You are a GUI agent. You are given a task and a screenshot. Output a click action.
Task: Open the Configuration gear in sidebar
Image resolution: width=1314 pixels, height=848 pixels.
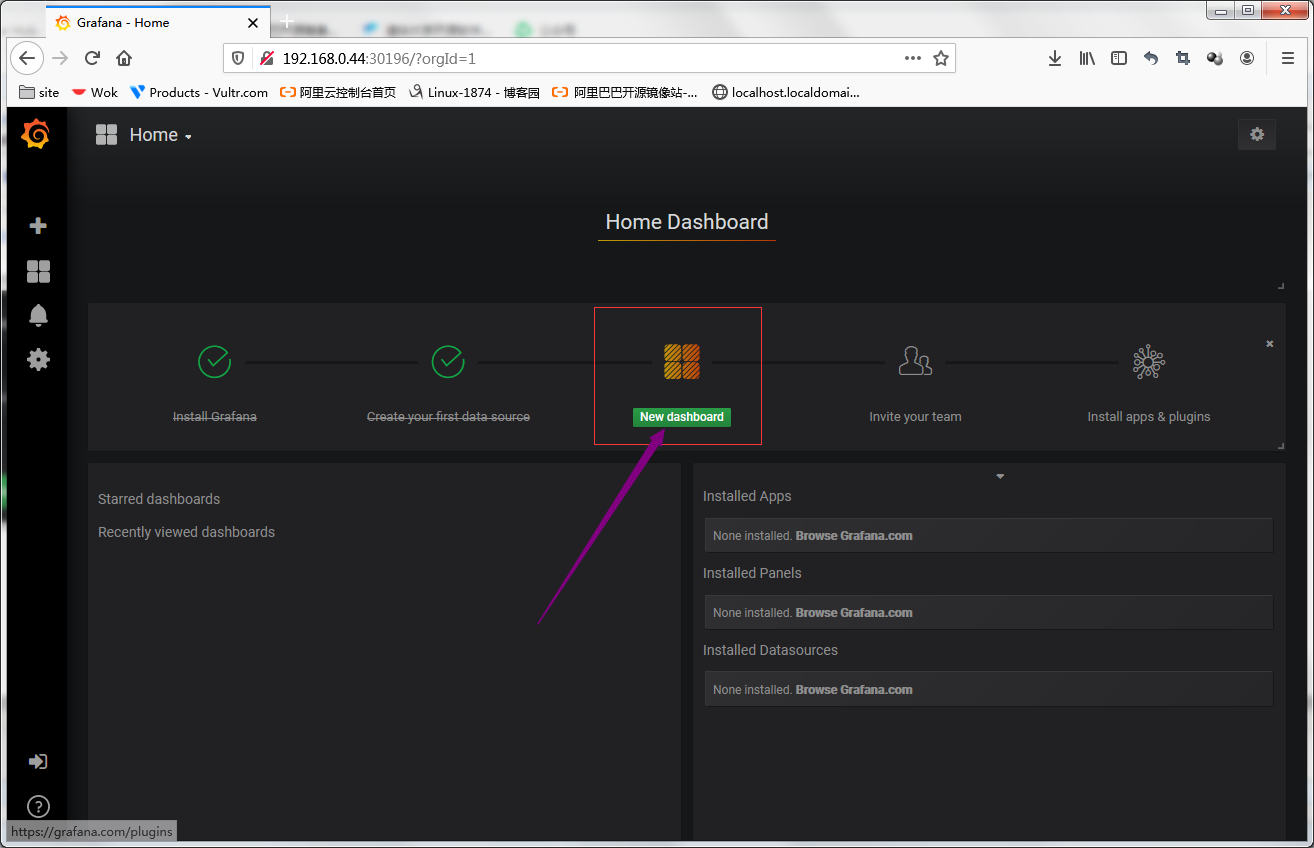[38, 359]
